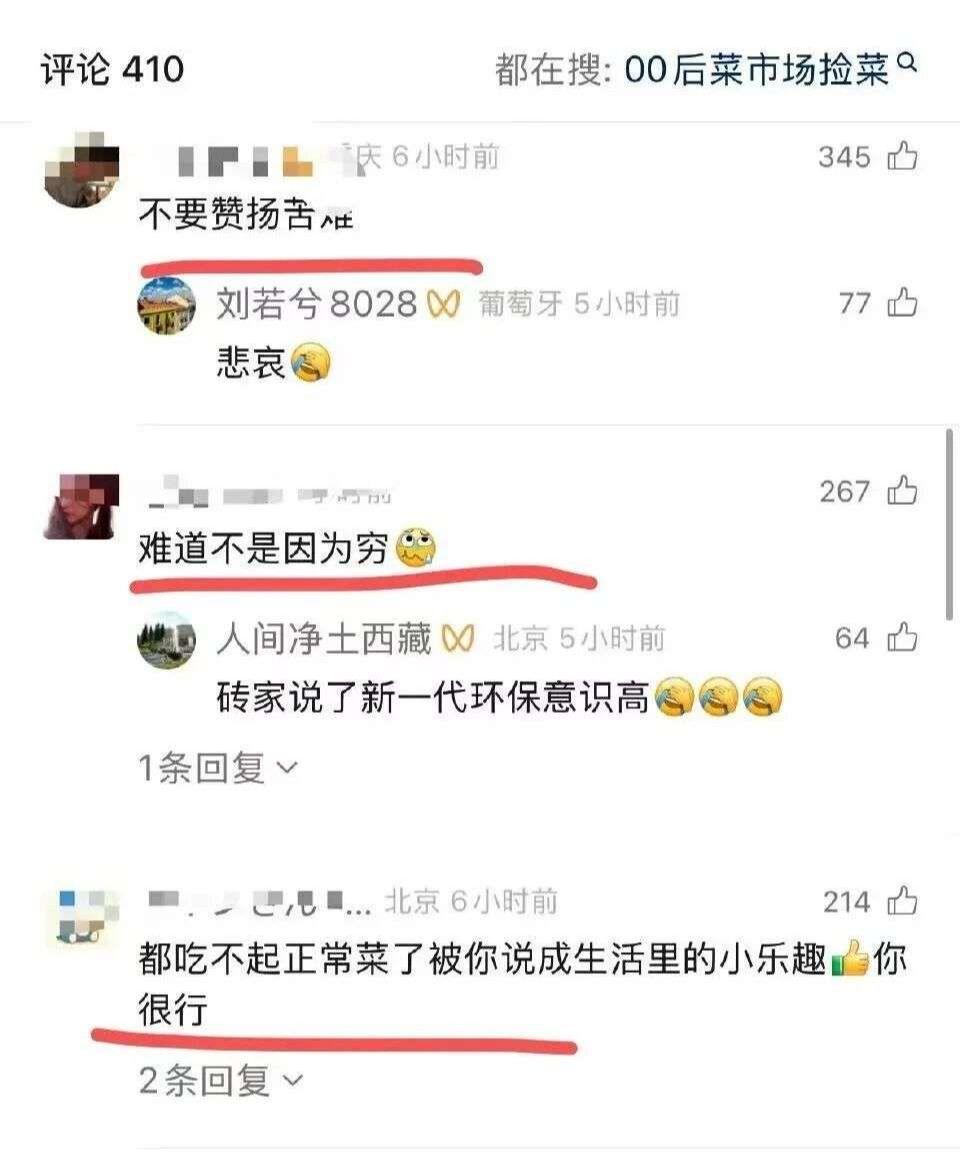The width and height of the screenshot is (960, 1159).
Task: Tap the thumbs-up on 人间净土西藏's reply
Action: (x=902, y=637)
